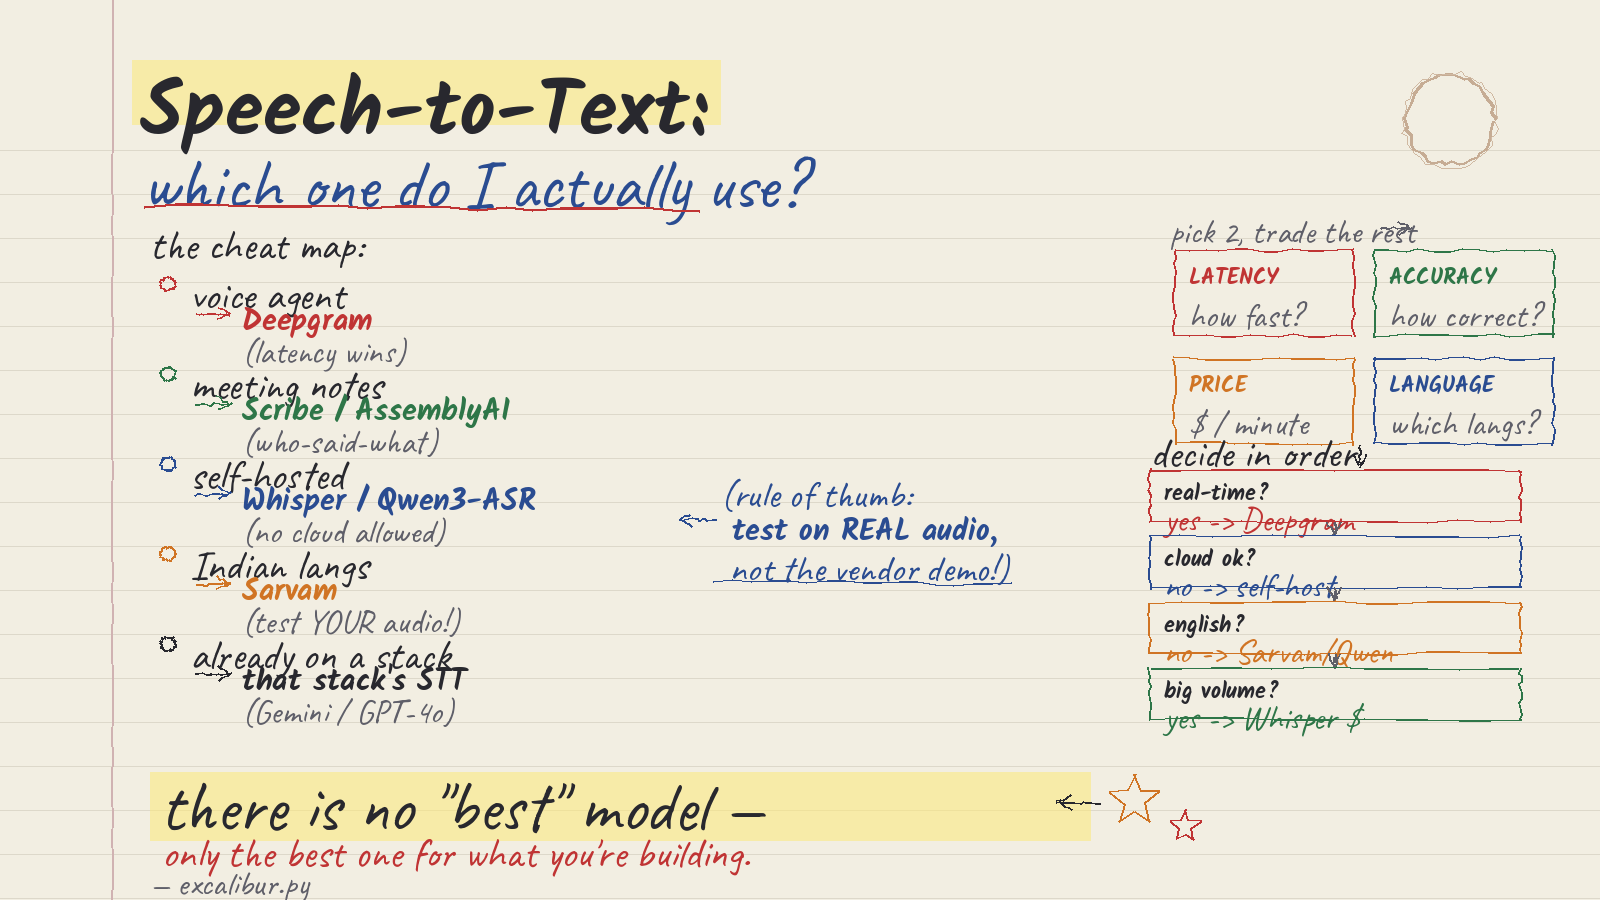
Task: Click the "decide in order:" heading
Action: [x=1260, y=456]
